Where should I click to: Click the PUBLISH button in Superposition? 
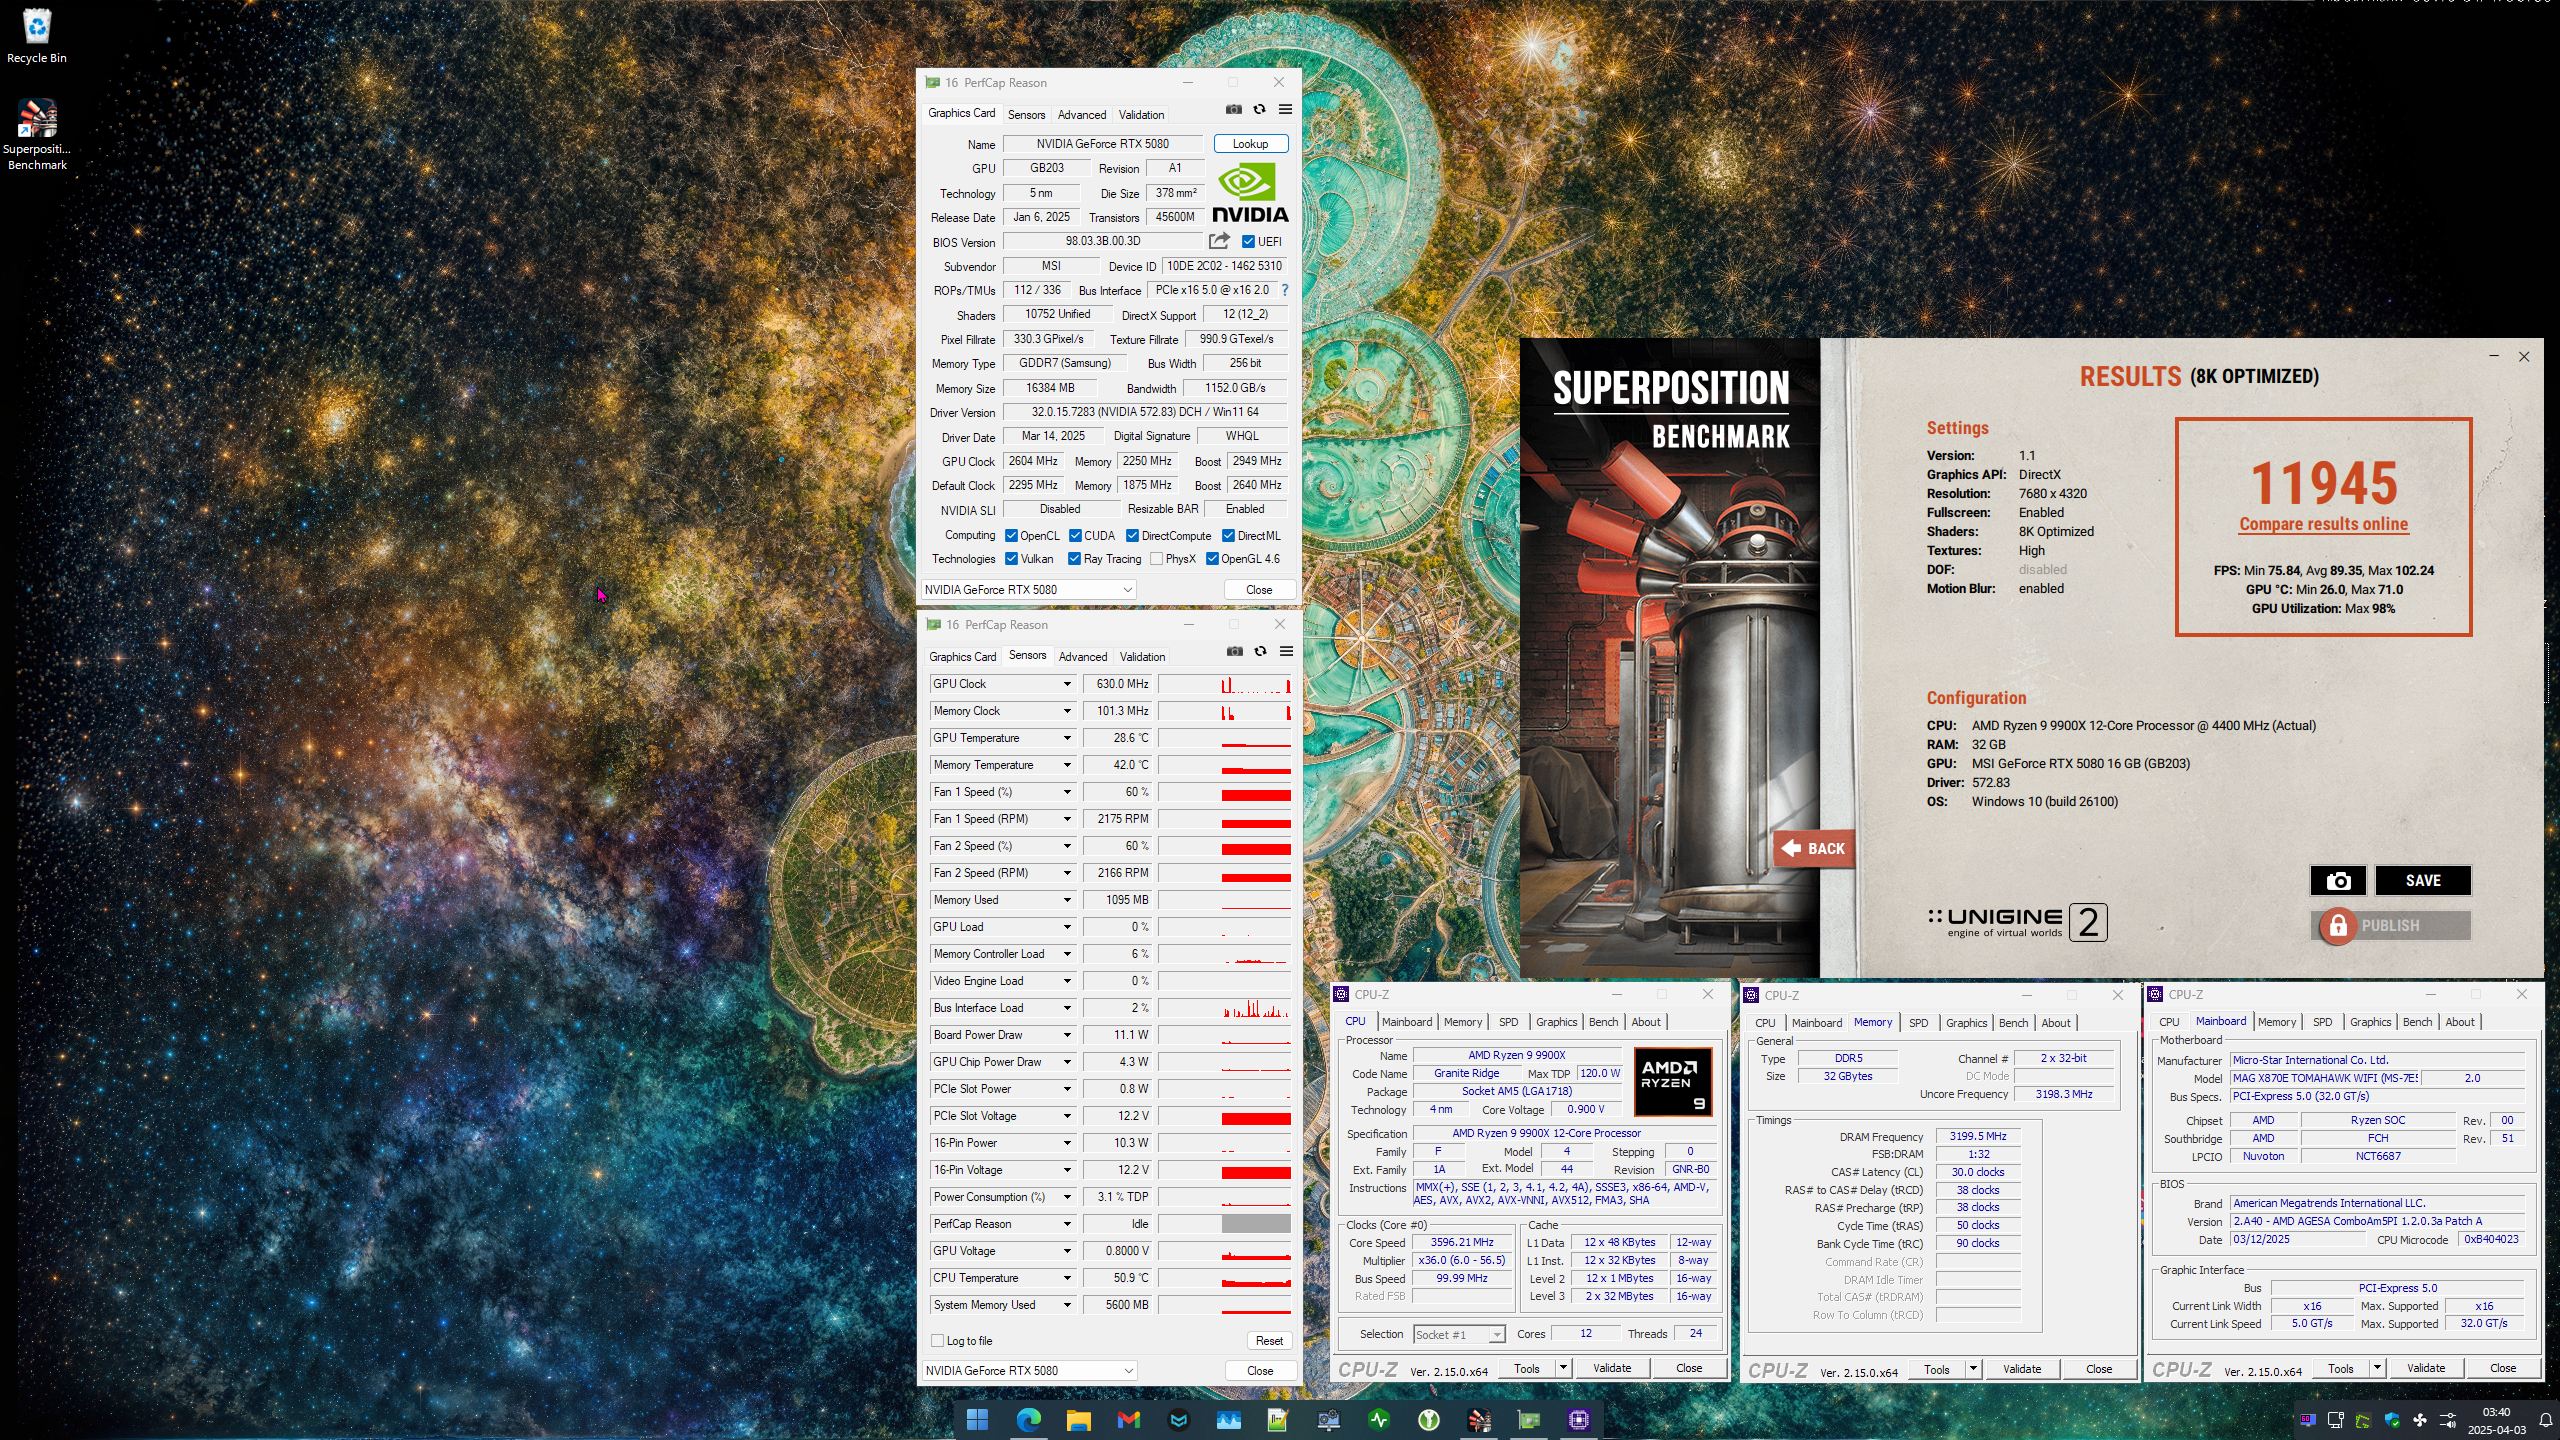pyautogui.click(x=2391, y=925)
